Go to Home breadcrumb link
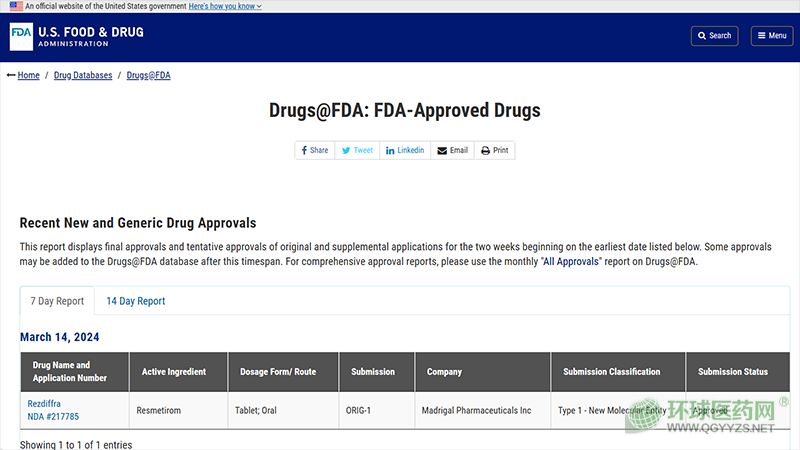 pos(28,75)
